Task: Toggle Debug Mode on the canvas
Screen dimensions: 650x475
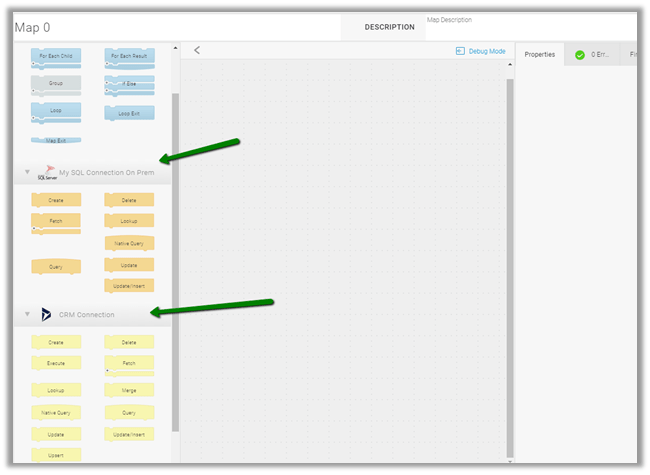Action: click(x=481, y=51)
